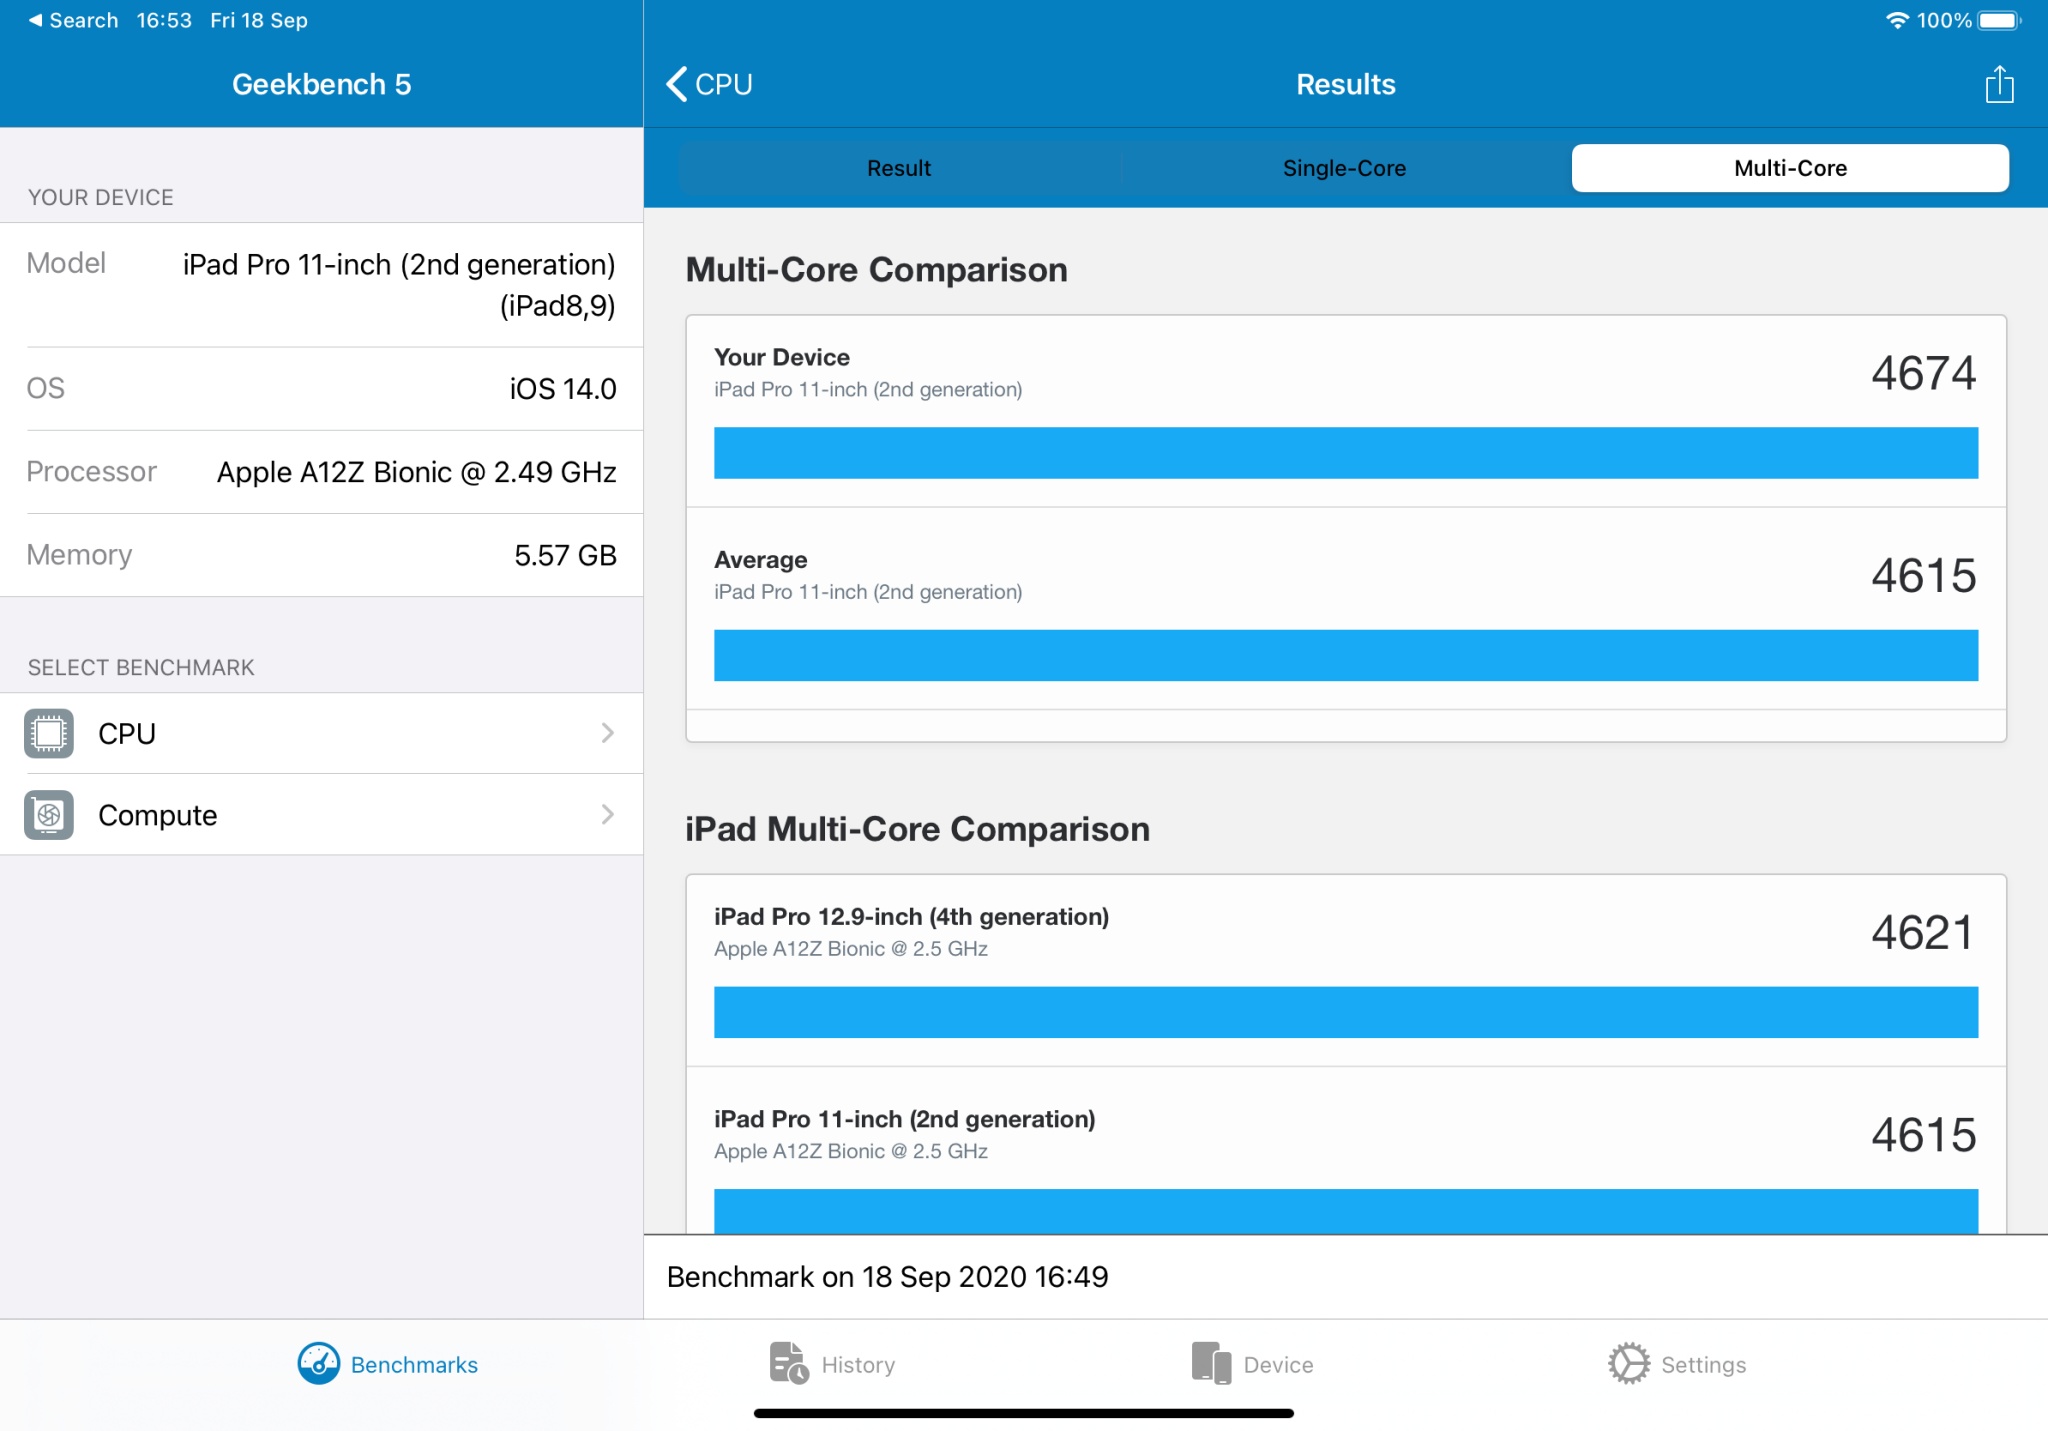Switch to the Result segment
The image size is (2048, 1431).
[x=899, y=168]
